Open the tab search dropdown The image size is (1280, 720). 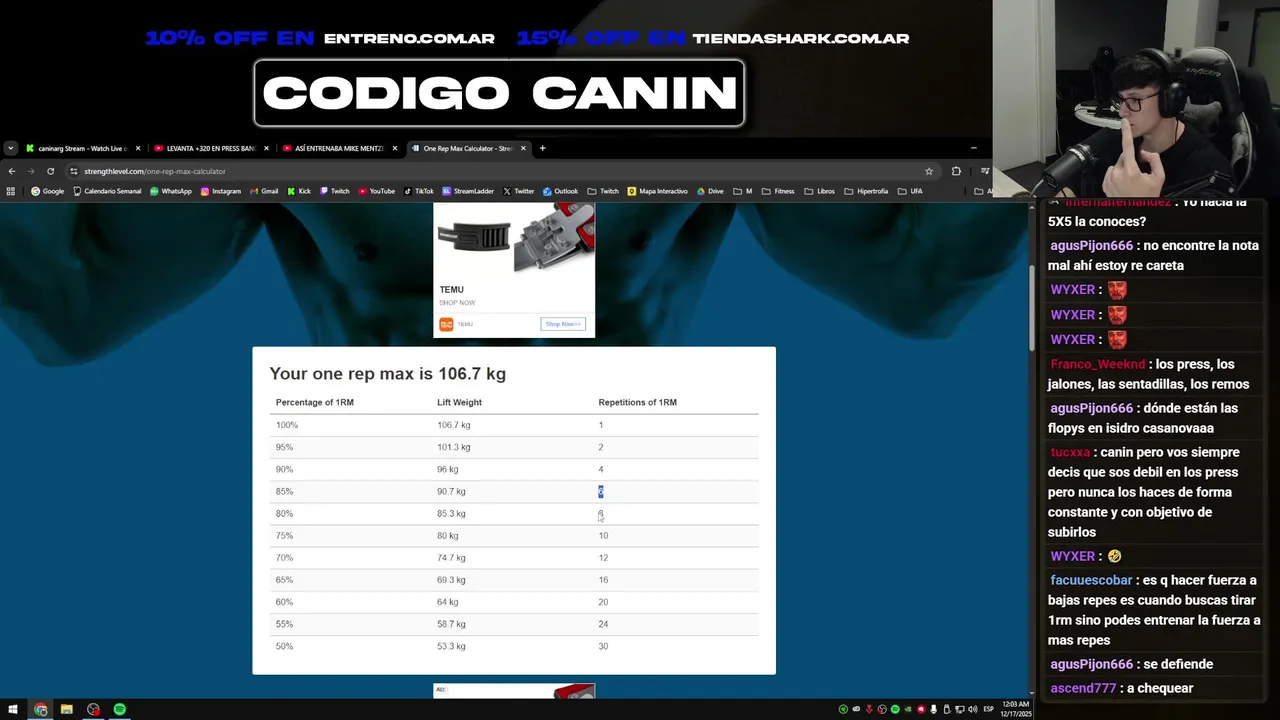10,148
